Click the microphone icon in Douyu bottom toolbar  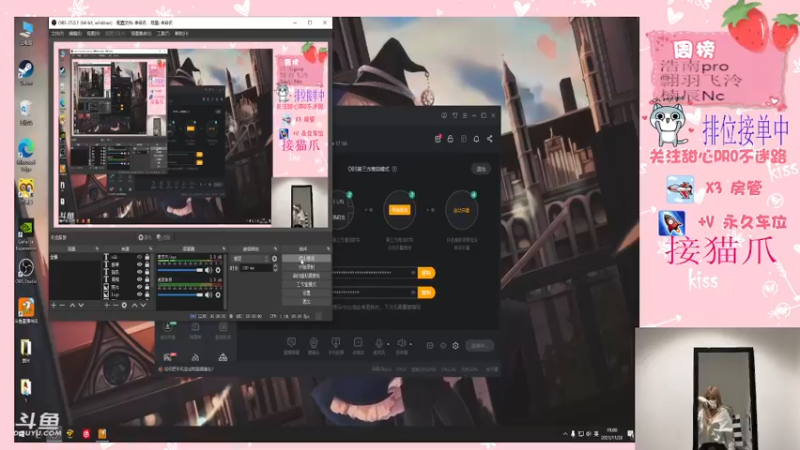379,342
